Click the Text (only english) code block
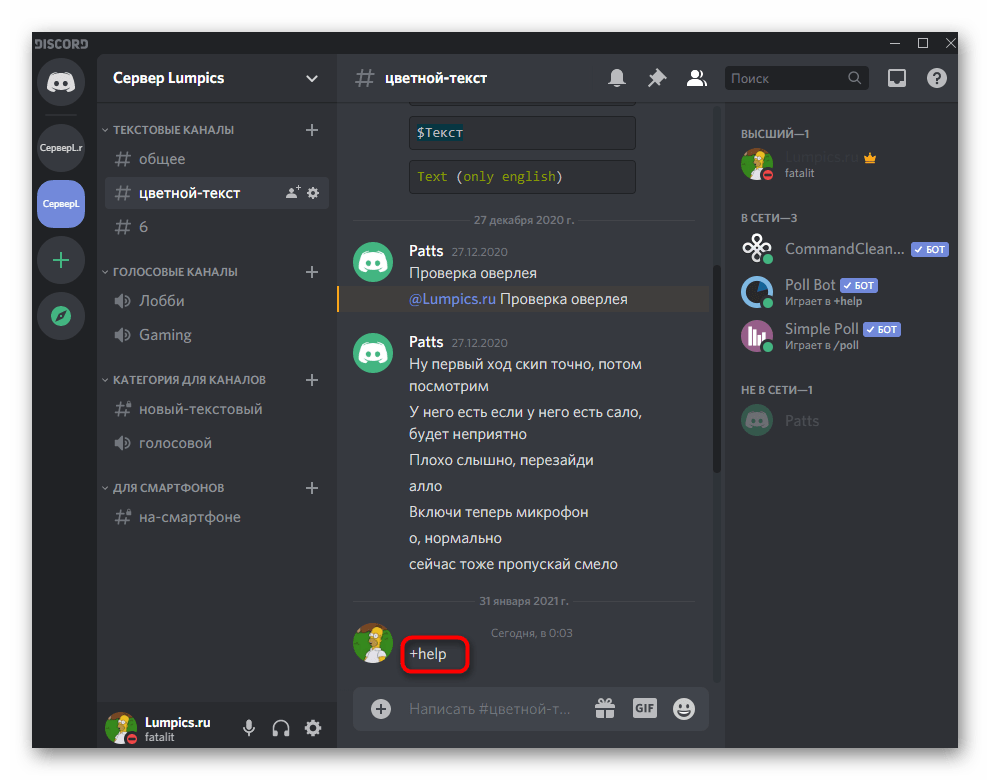 (522, 177)
